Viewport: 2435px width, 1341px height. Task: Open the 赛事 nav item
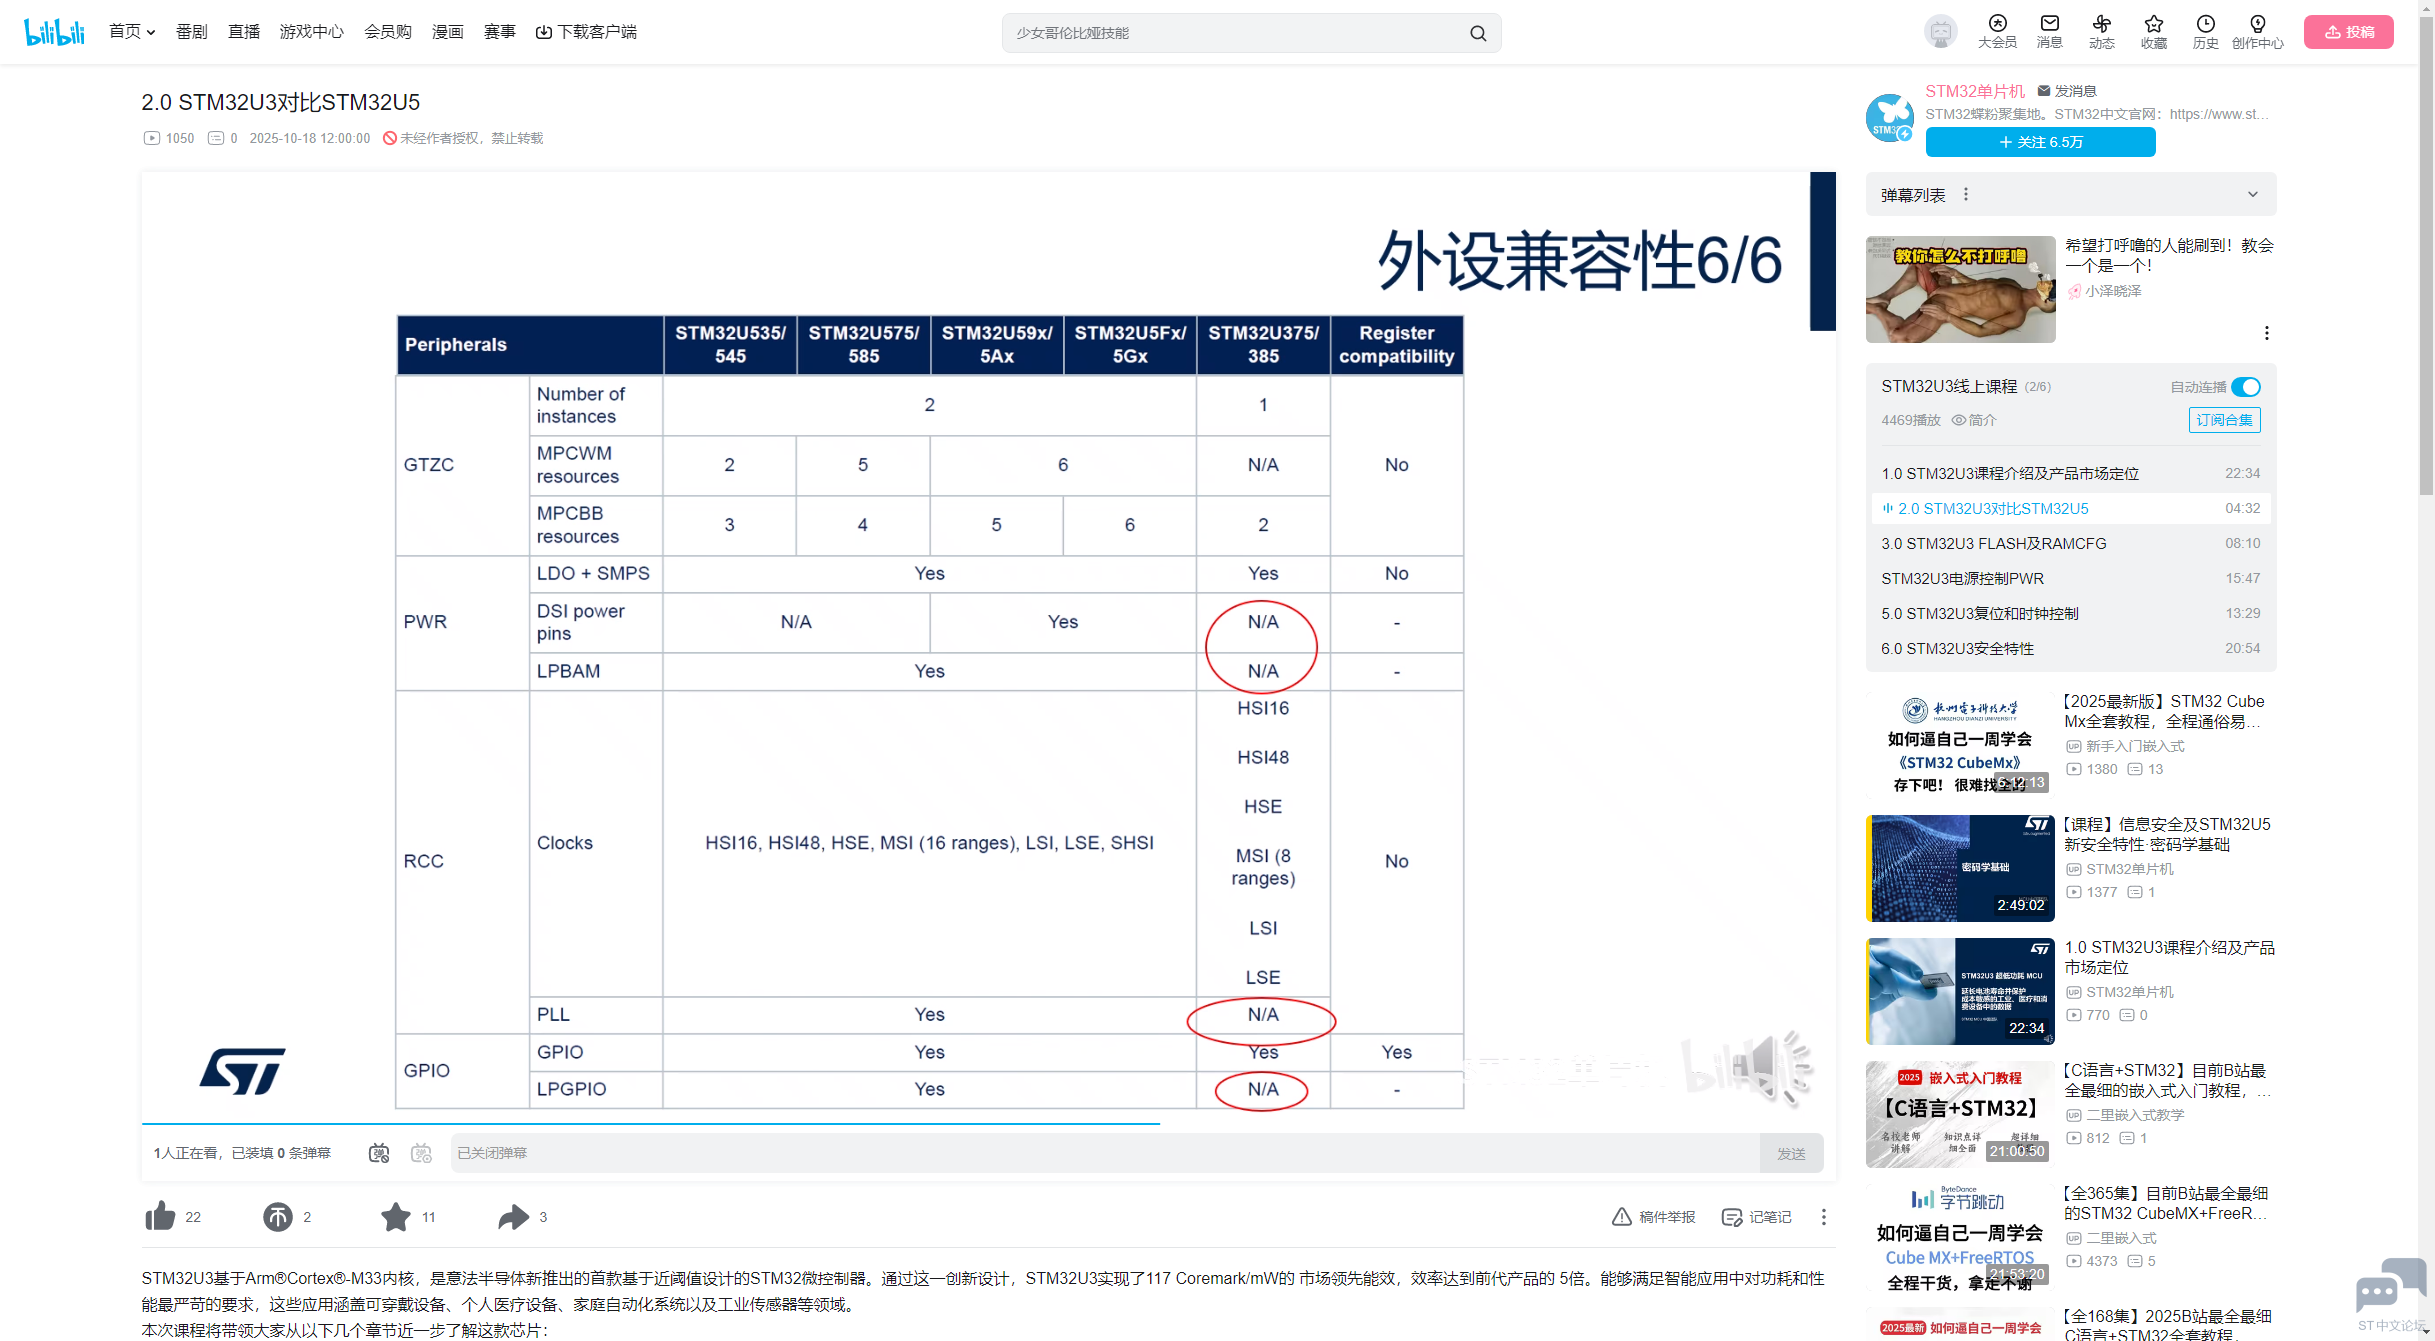coord(500,32)
